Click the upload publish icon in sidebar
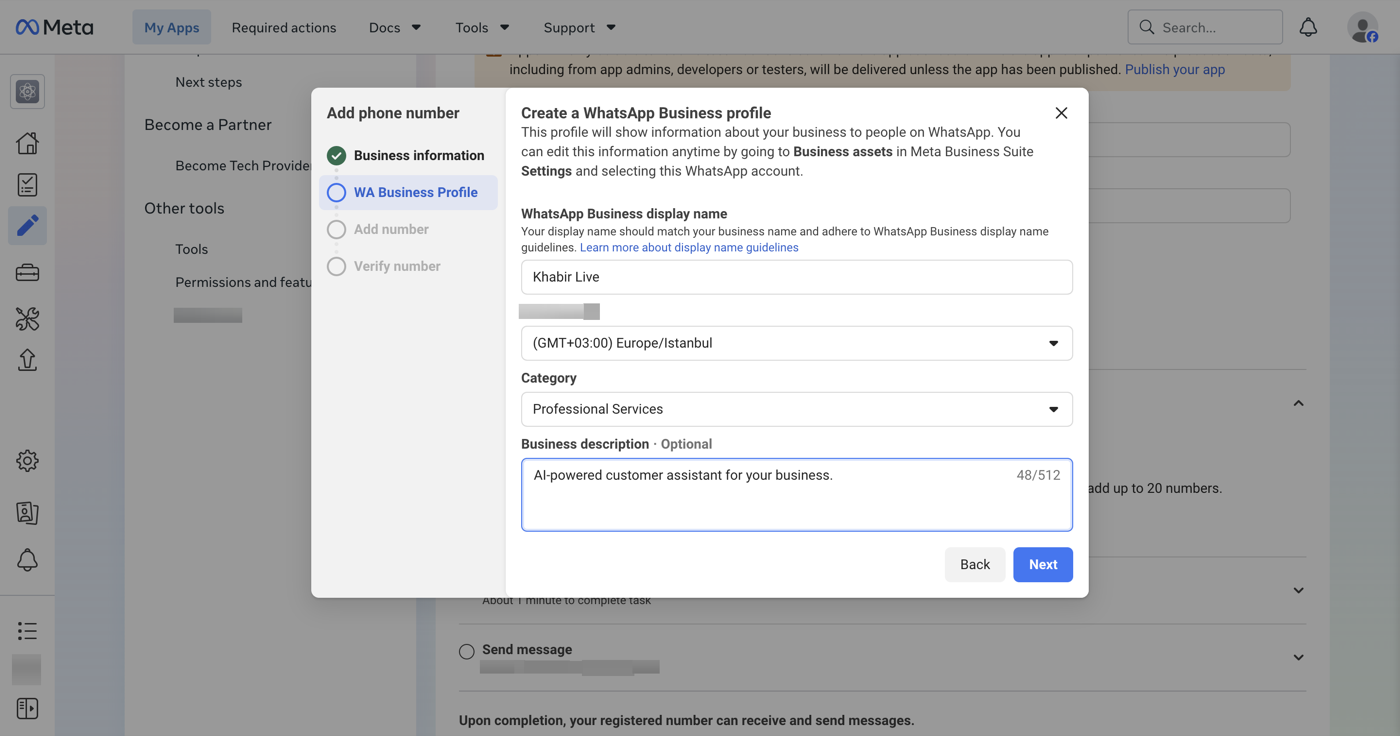This screenshot has height=736, width=1400. click(27, 360)
